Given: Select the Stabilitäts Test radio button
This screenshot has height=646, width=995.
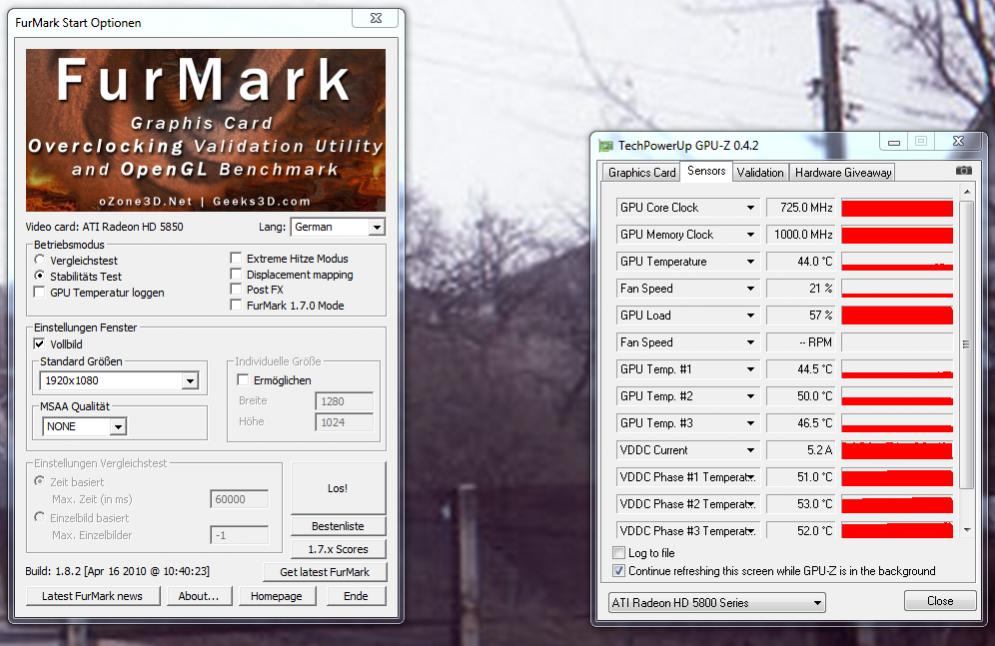Looking at the screenshot, I should (x=40, y=276).
